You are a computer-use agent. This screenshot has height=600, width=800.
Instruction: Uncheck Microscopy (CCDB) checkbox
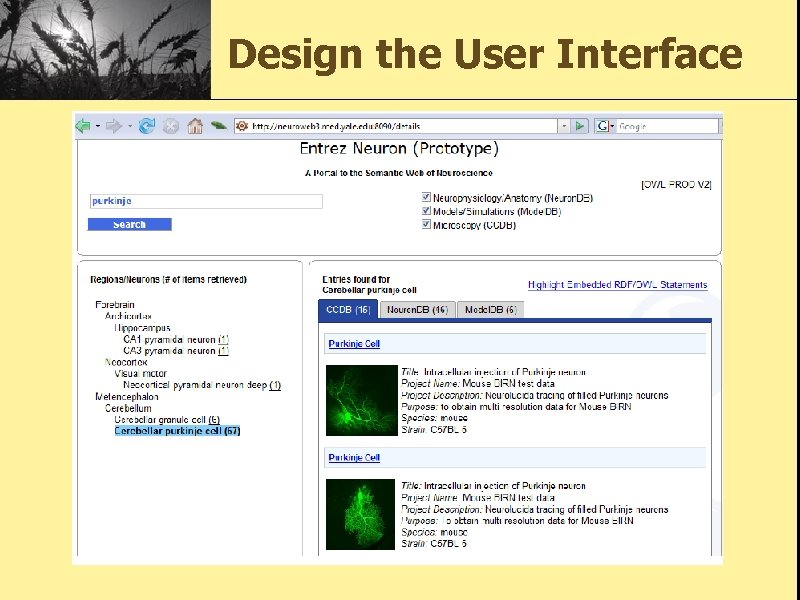click(x=427, y=224)
